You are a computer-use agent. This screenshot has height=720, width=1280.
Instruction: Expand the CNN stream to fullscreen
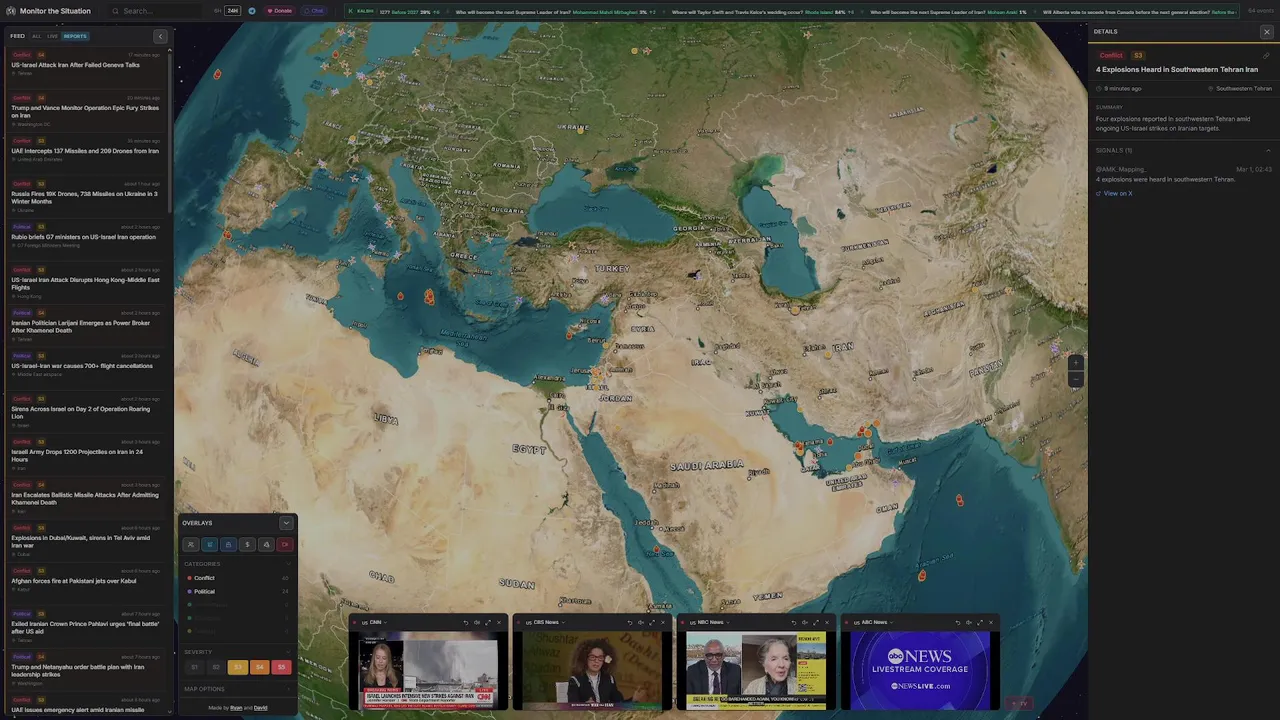[x=488, y=622]
